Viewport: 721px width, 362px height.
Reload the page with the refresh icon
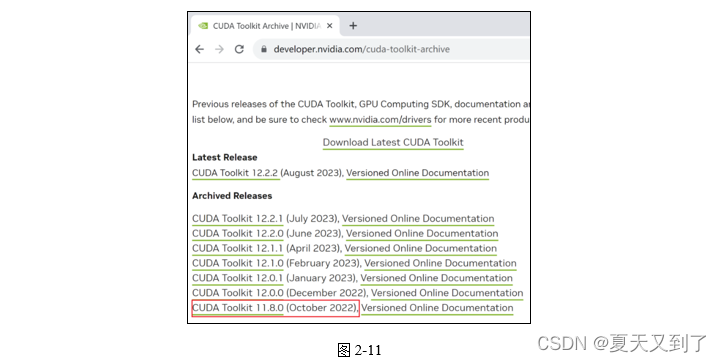pos(239,49)
